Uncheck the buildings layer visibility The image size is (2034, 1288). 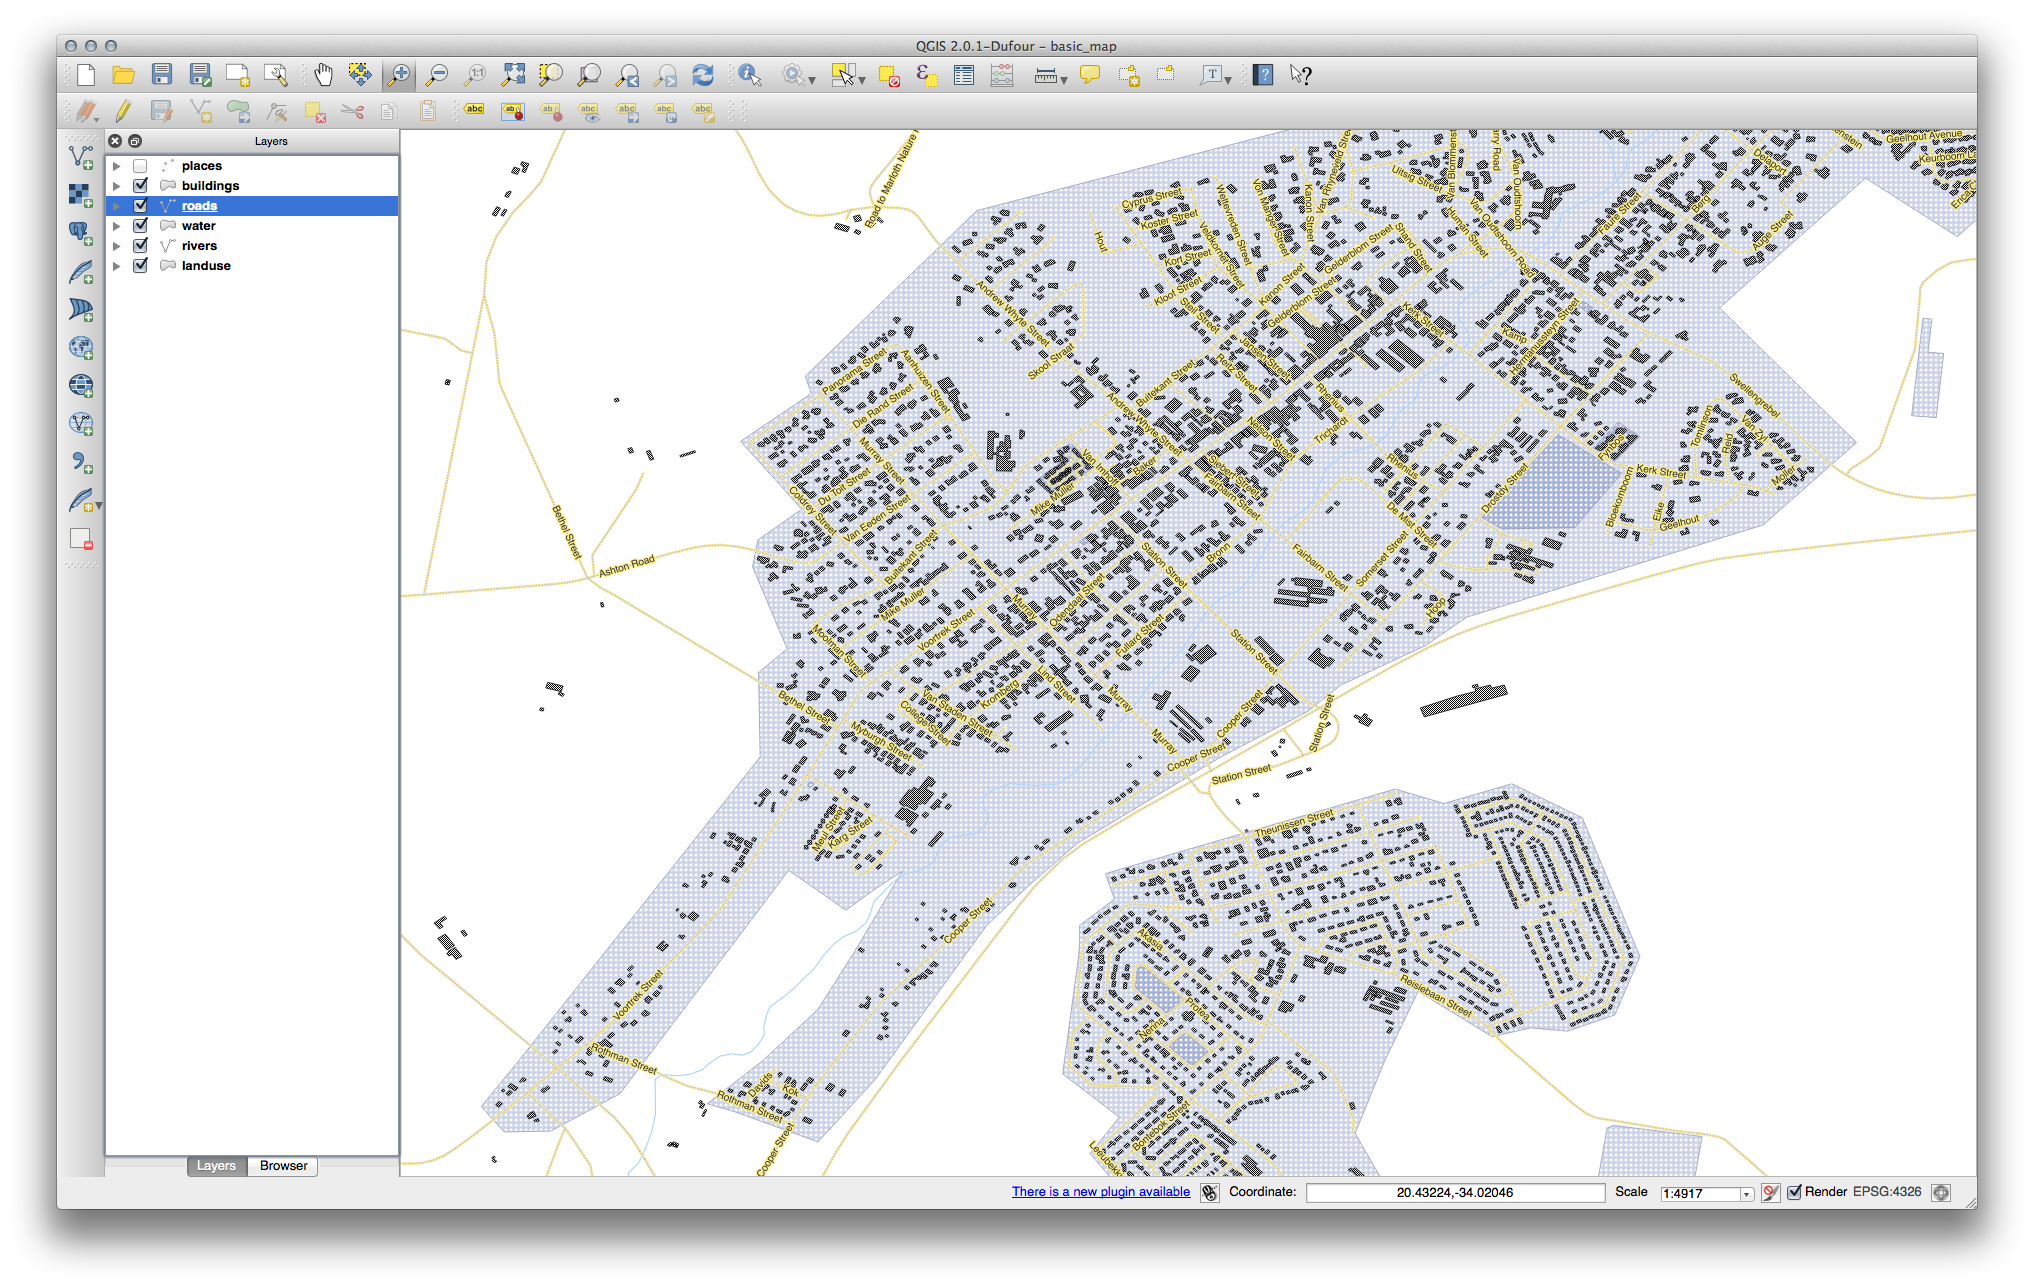(140, 186)
